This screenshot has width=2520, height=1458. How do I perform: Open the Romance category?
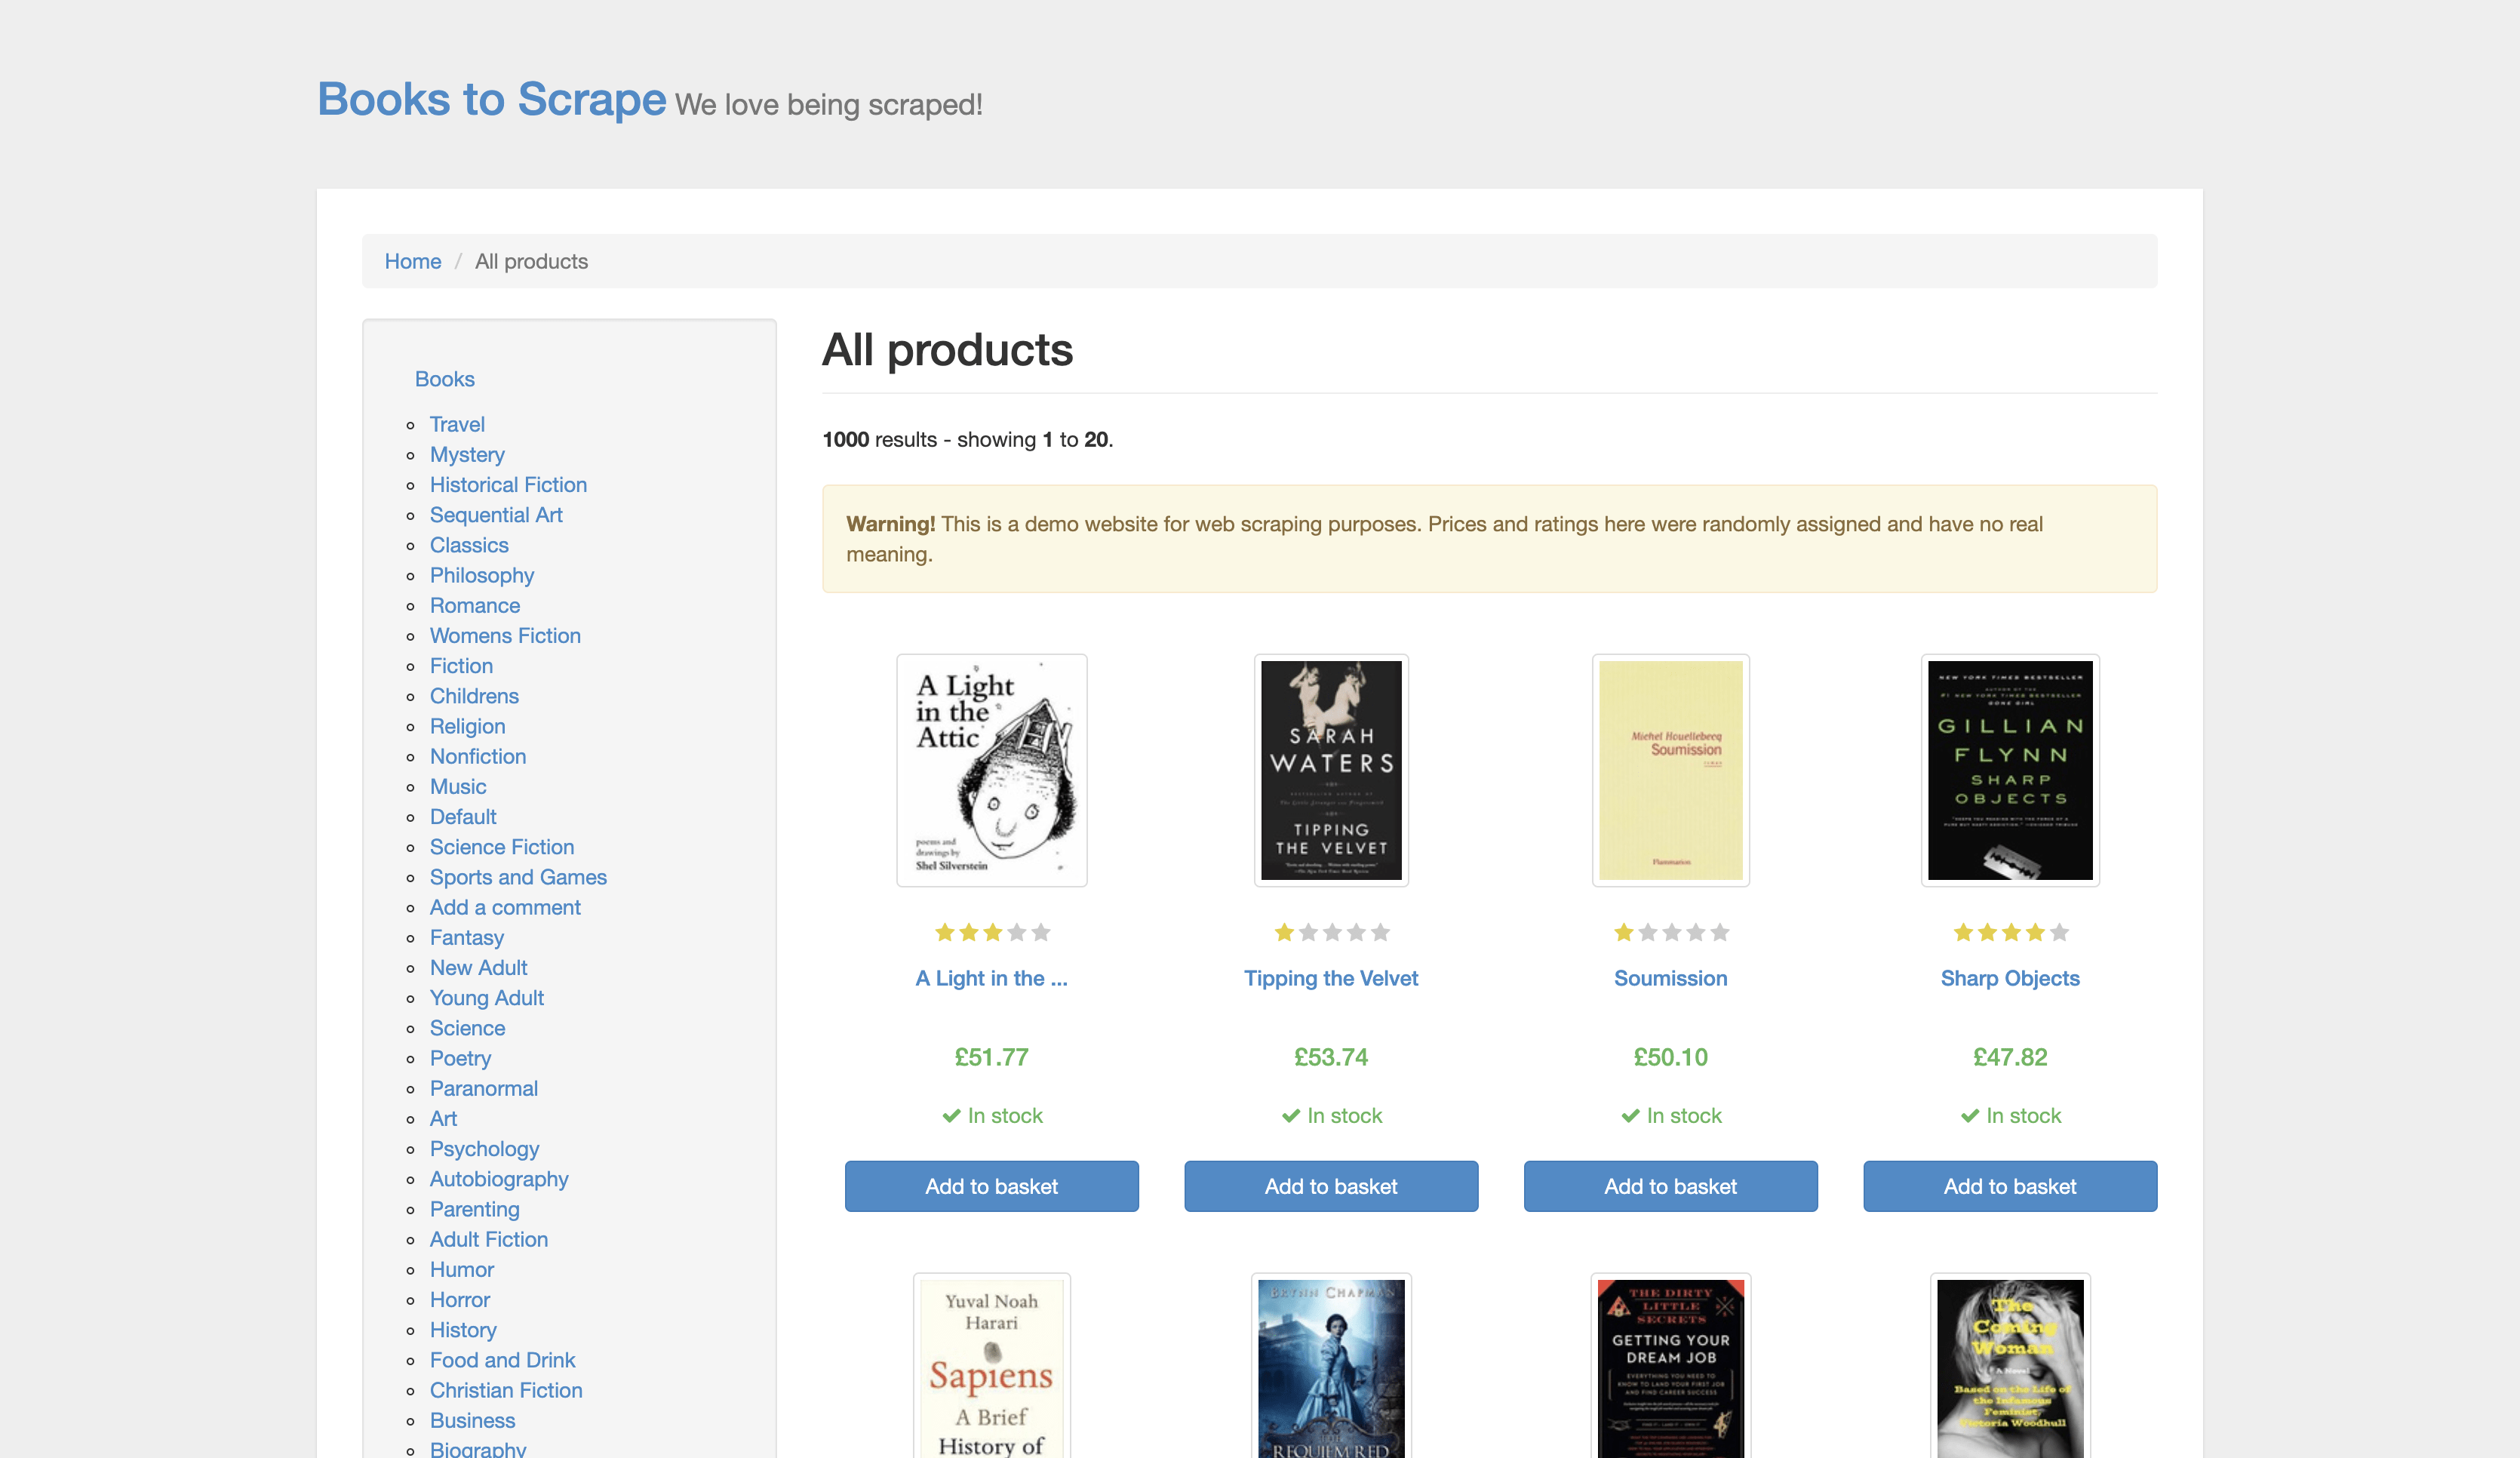(x=475, y=605)
